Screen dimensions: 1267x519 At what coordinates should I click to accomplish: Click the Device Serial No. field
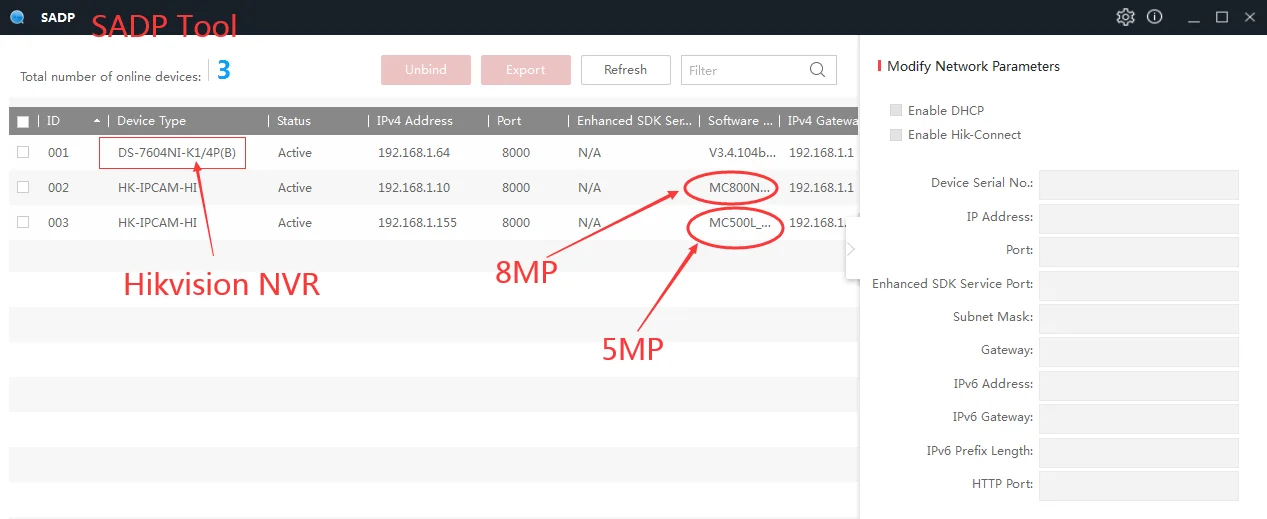[1139, 185]
